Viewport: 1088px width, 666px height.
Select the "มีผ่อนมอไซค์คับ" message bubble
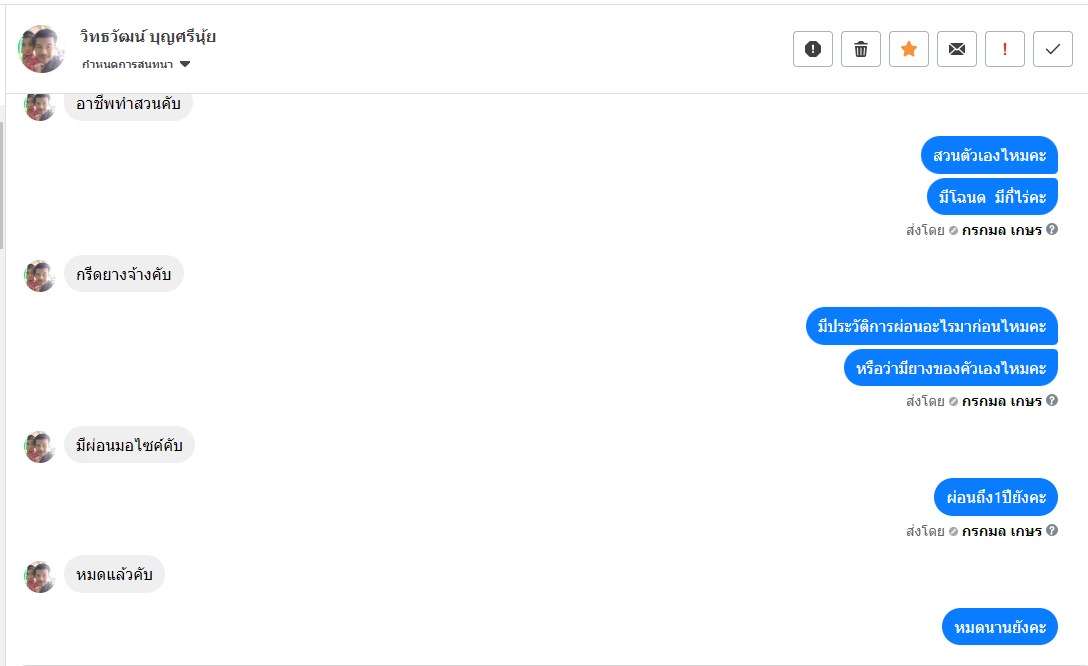129,445
